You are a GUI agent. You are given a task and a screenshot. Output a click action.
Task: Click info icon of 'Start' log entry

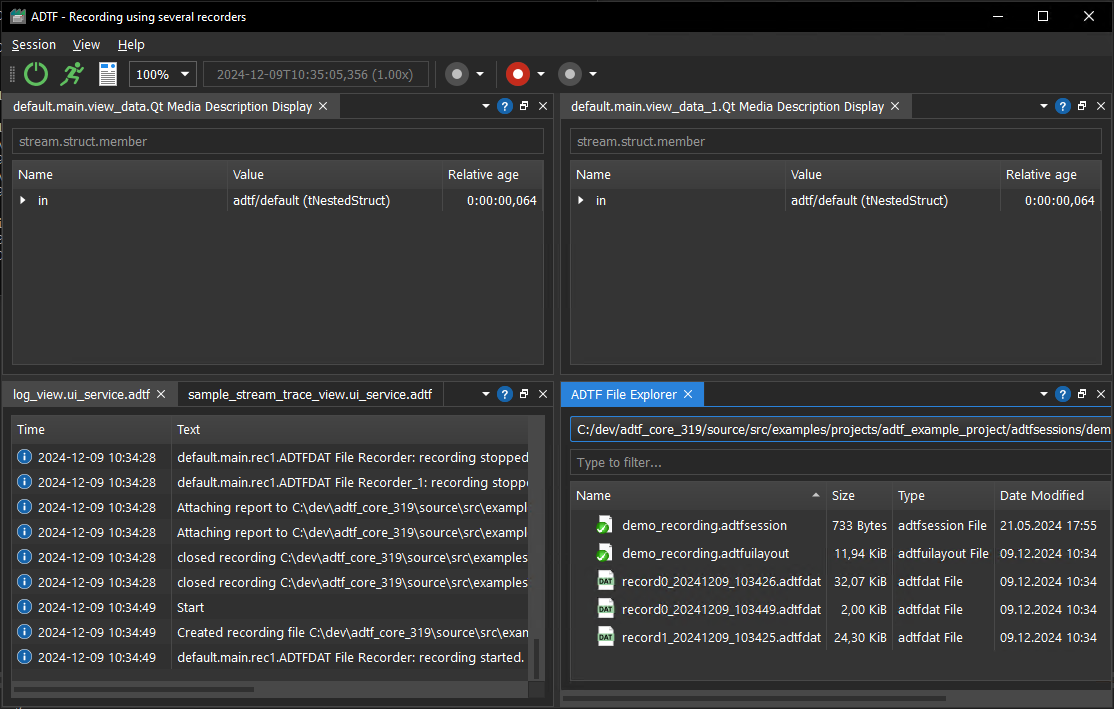click(x=24, y=607)
